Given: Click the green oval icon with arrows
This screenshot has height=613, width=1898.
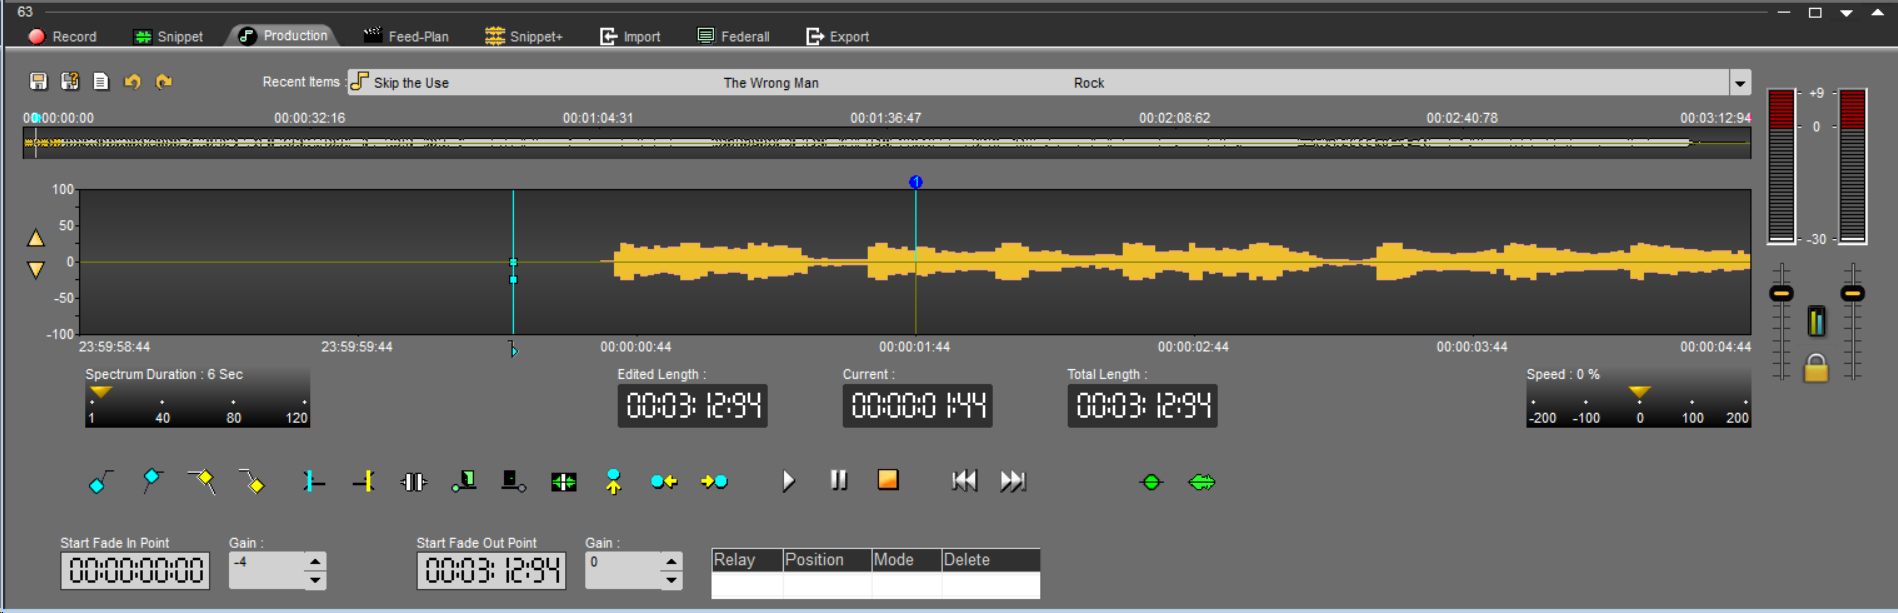Looking at the screenshot, I should coord(1201,482).
